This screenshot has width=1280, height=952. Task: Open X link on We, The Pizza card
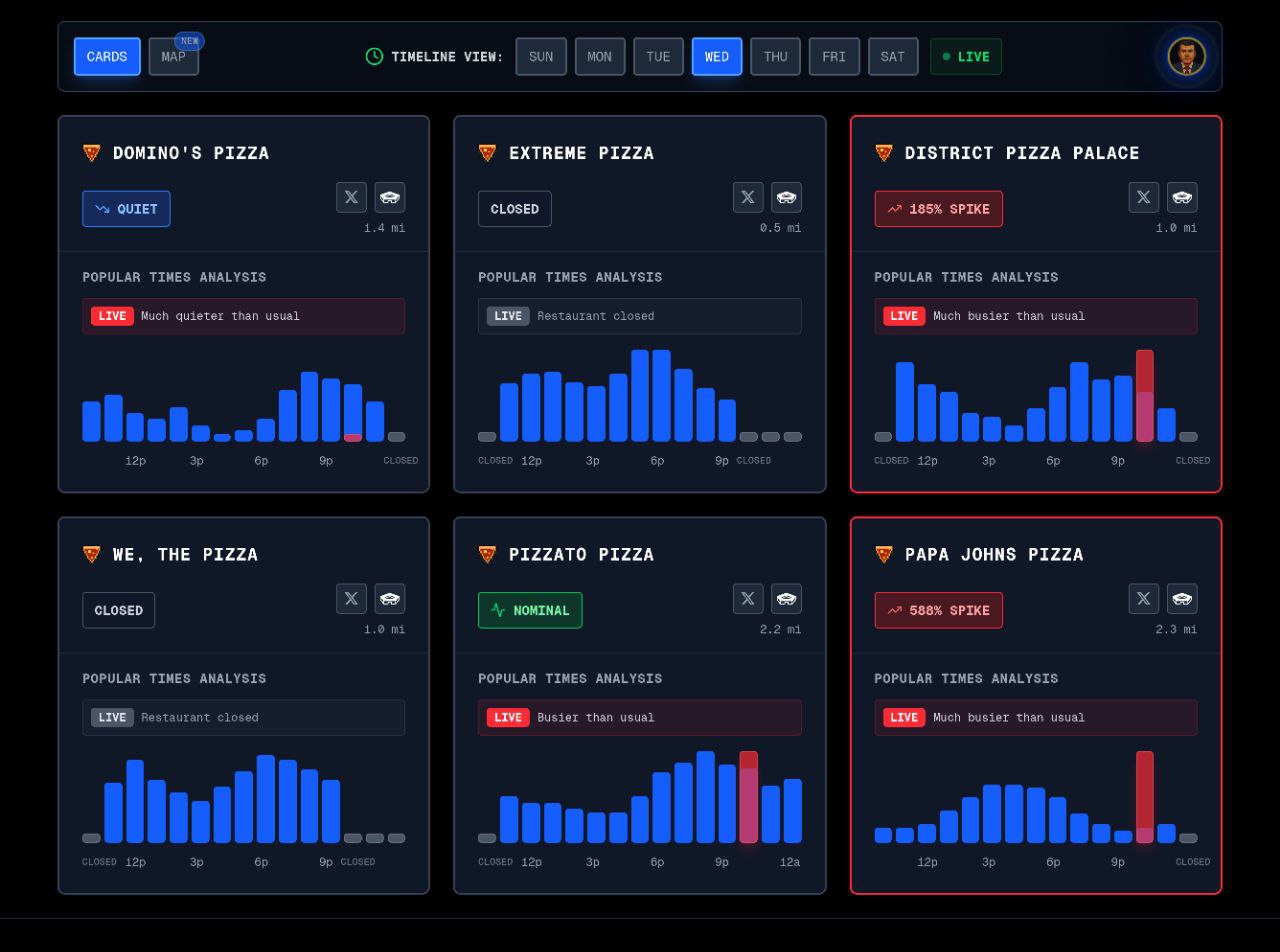click(x=351, y=599)
